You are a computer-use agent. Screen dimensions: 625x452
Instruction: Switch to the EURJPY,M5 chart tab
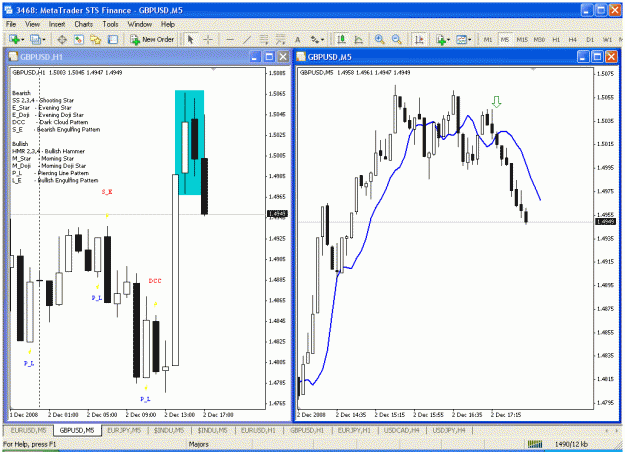(x=124, y=430)
